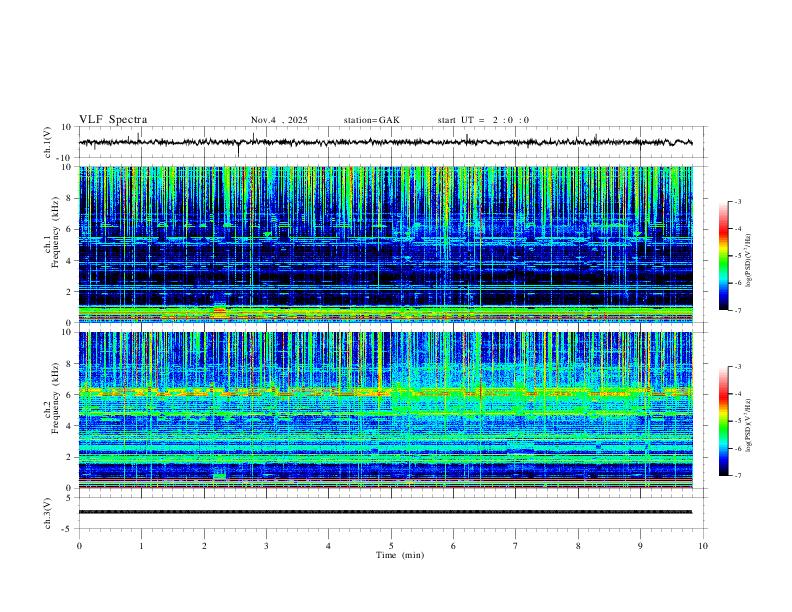
Task: Select the "start UT = 2 :0 :0" text
Action: 483,120
